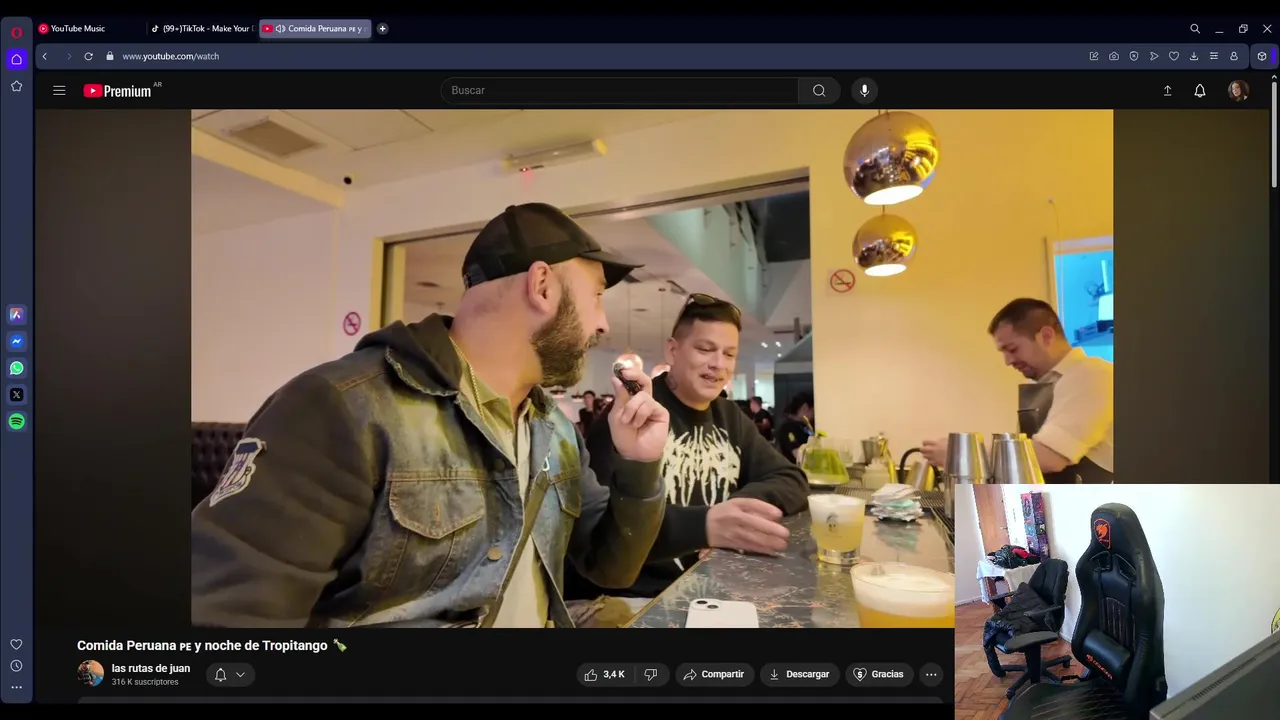Open Aria AI in Opera sidebar

click(16, 314)
